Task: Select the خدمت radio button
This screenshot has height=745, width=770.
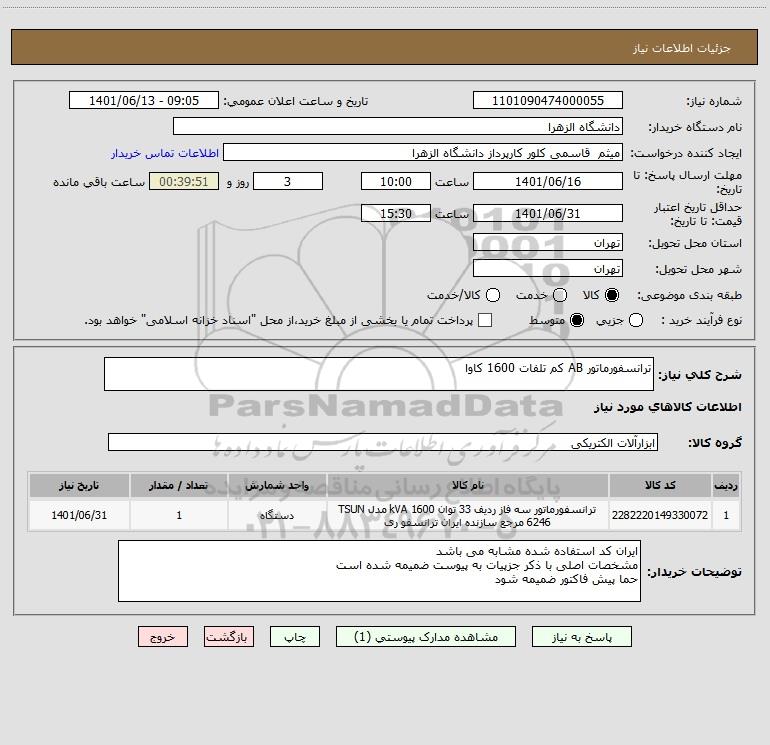Action: pyautogui.click(x=560, y=295)
